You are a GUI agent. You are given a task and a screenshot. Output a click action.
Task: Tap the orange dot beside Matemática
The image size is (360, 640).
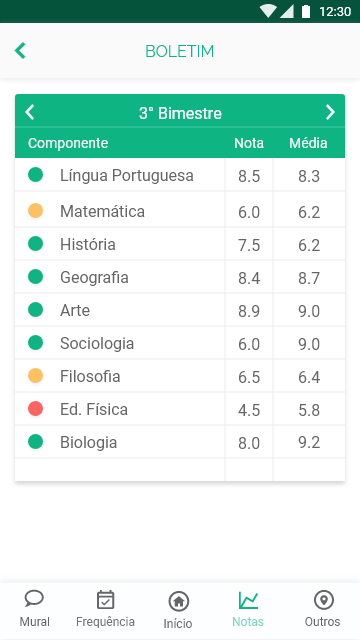[36, 211]
